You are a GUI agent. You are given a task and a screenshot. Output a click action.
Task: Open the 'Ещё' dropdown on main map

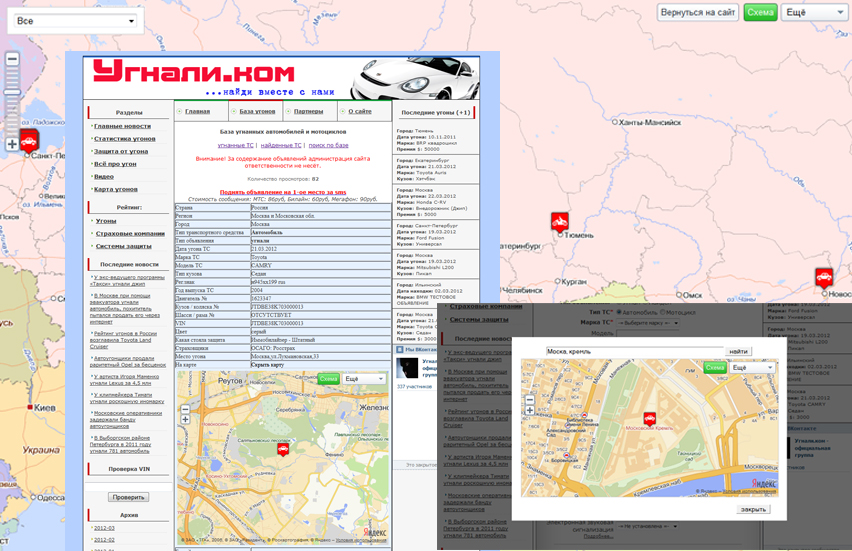pos(814,12)
